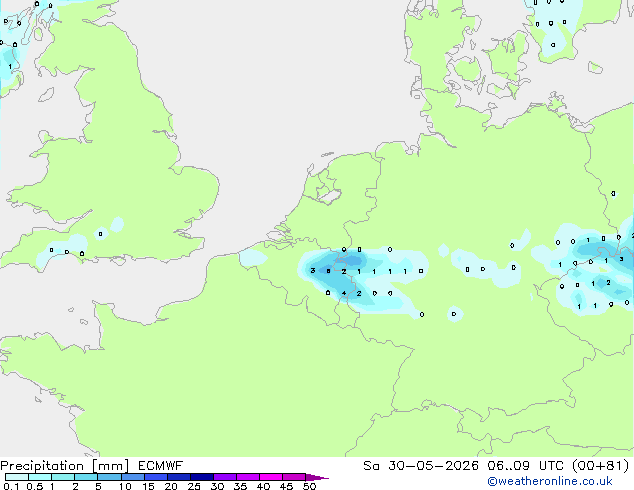Click the 25–30 mm legend color swatch
Screen dimensions: 634x490
tap(202, 477)
